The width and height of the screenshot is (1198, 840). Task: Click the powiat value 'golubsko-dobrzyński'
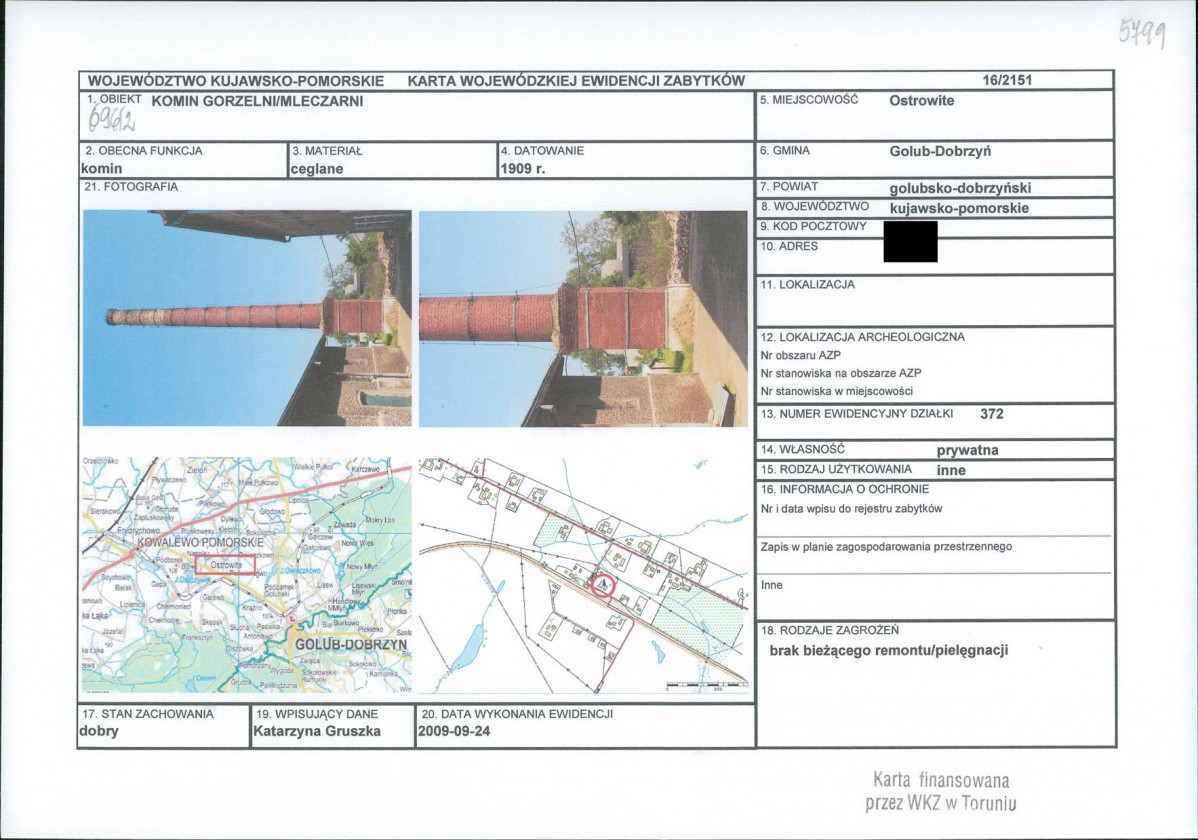(x=960, y=188)
